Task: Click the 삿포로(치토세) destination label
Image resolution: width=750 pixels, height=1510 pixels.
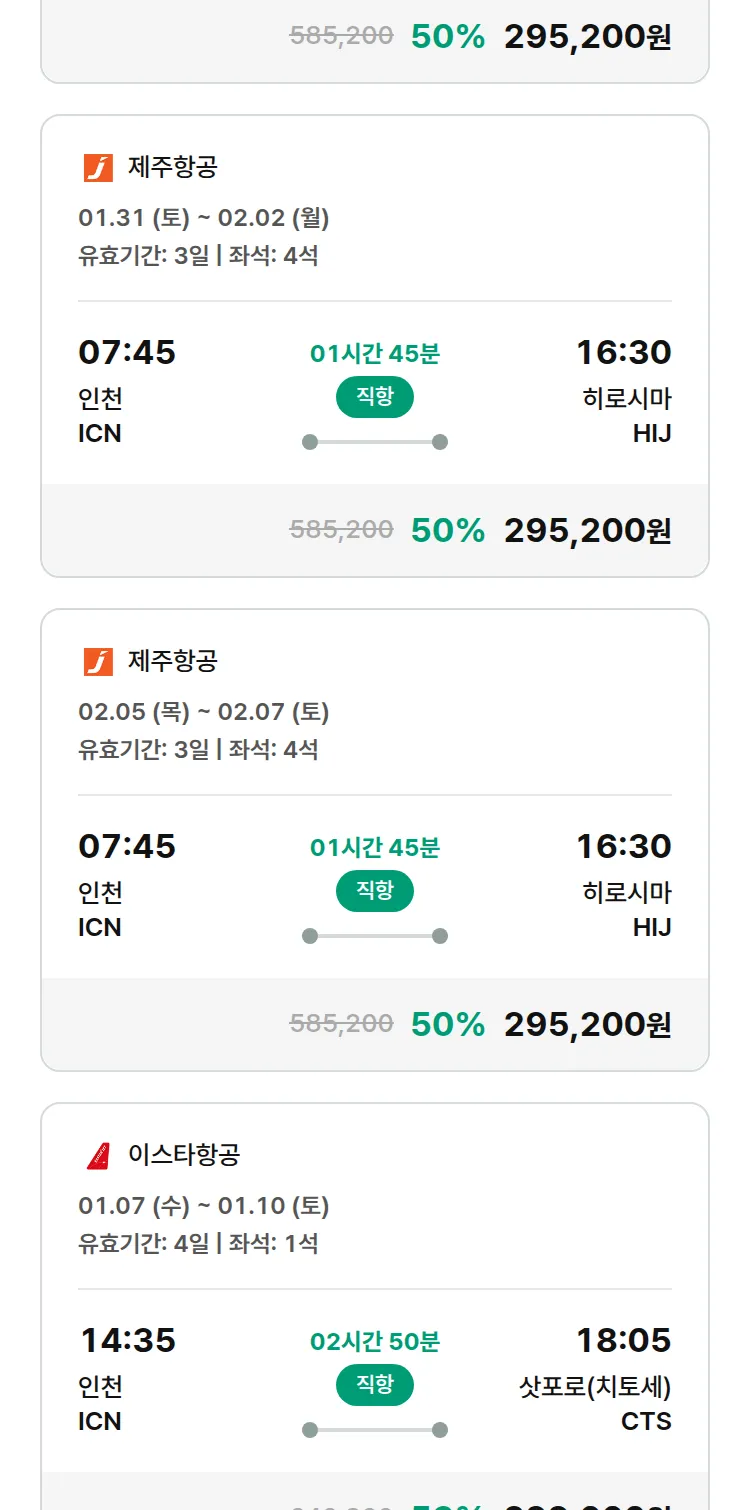Action: pos(595,1387)
